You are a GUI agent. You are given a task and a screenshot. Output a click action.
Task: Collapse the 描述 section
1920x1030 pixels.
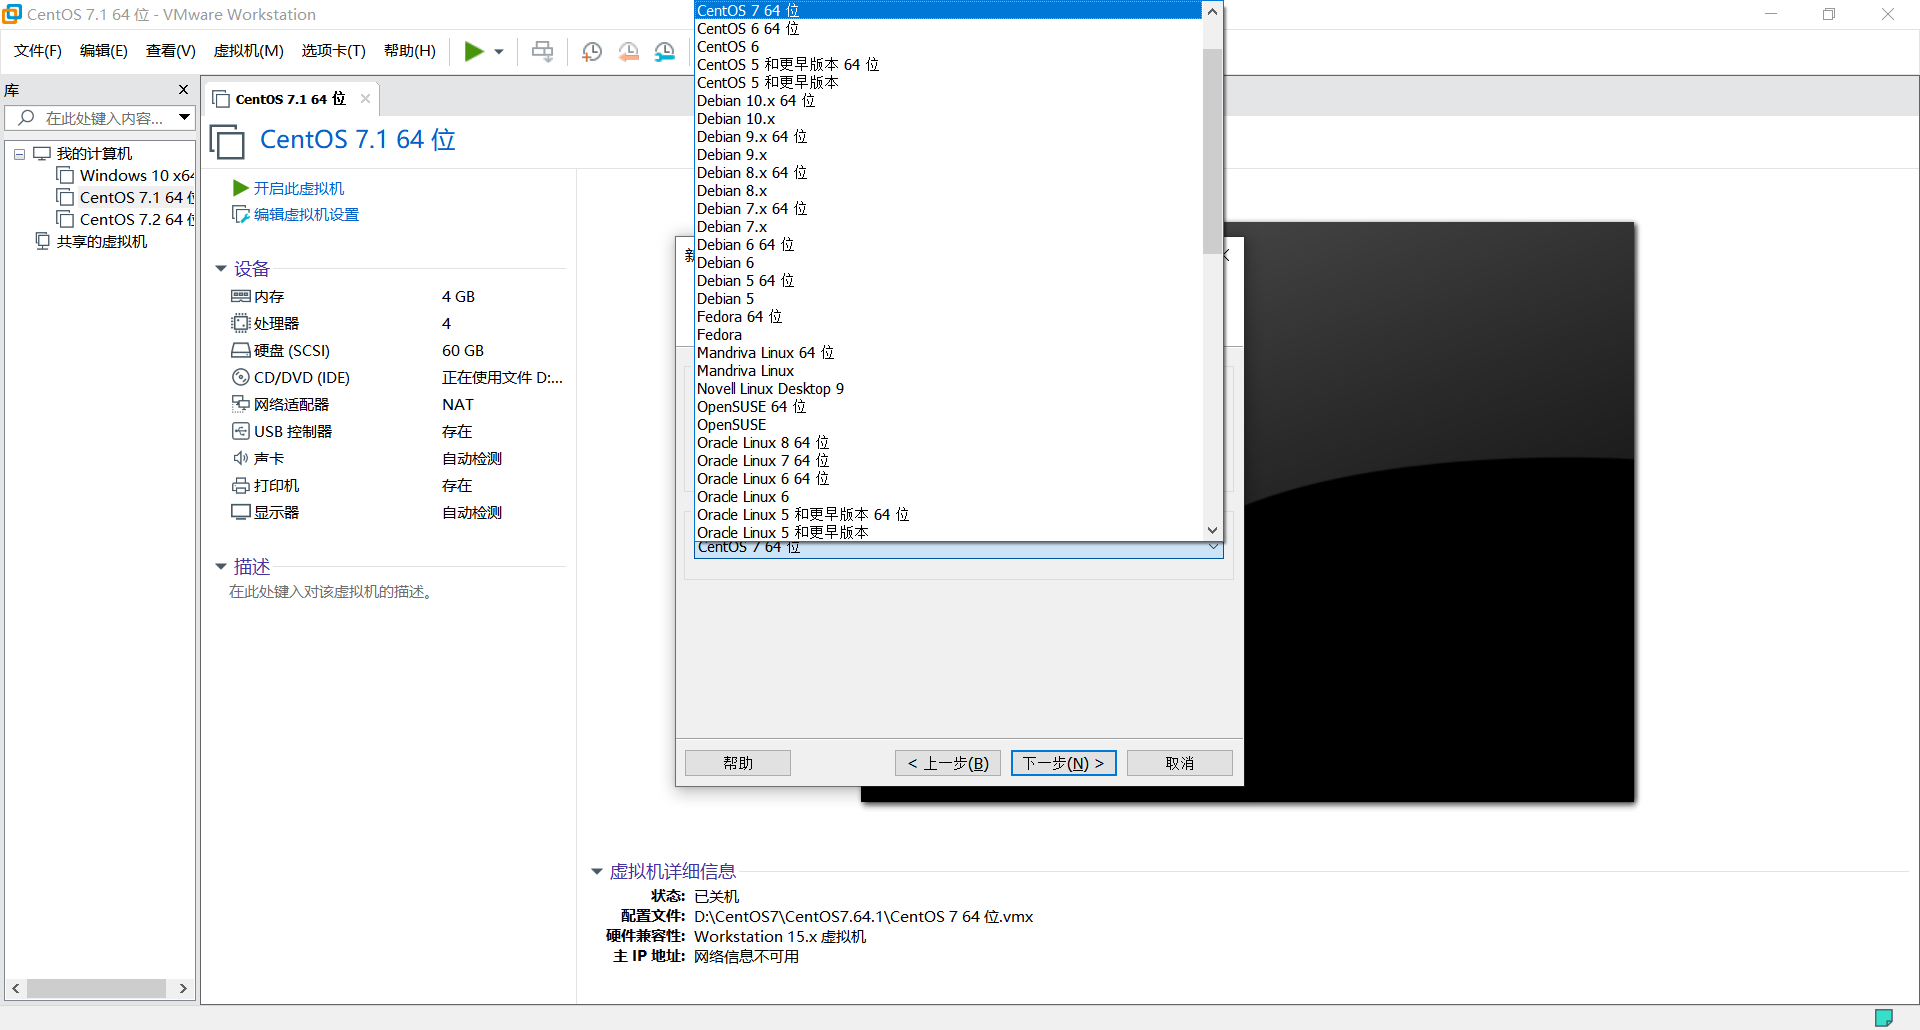pyautogui.click(x=221, y=567)
